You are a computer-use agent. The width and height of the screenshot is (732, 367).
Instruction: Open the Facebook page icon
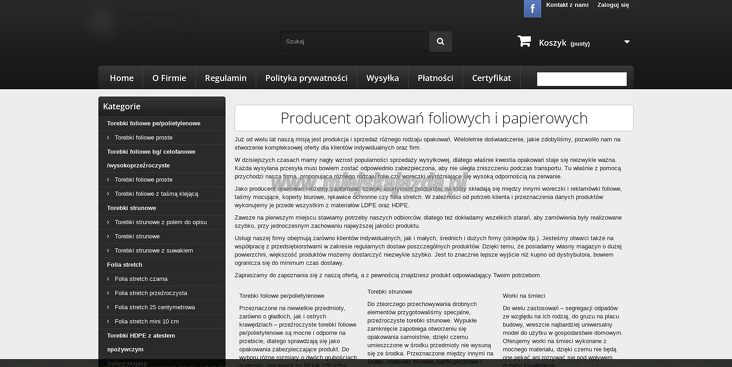[x=532, y=8]
